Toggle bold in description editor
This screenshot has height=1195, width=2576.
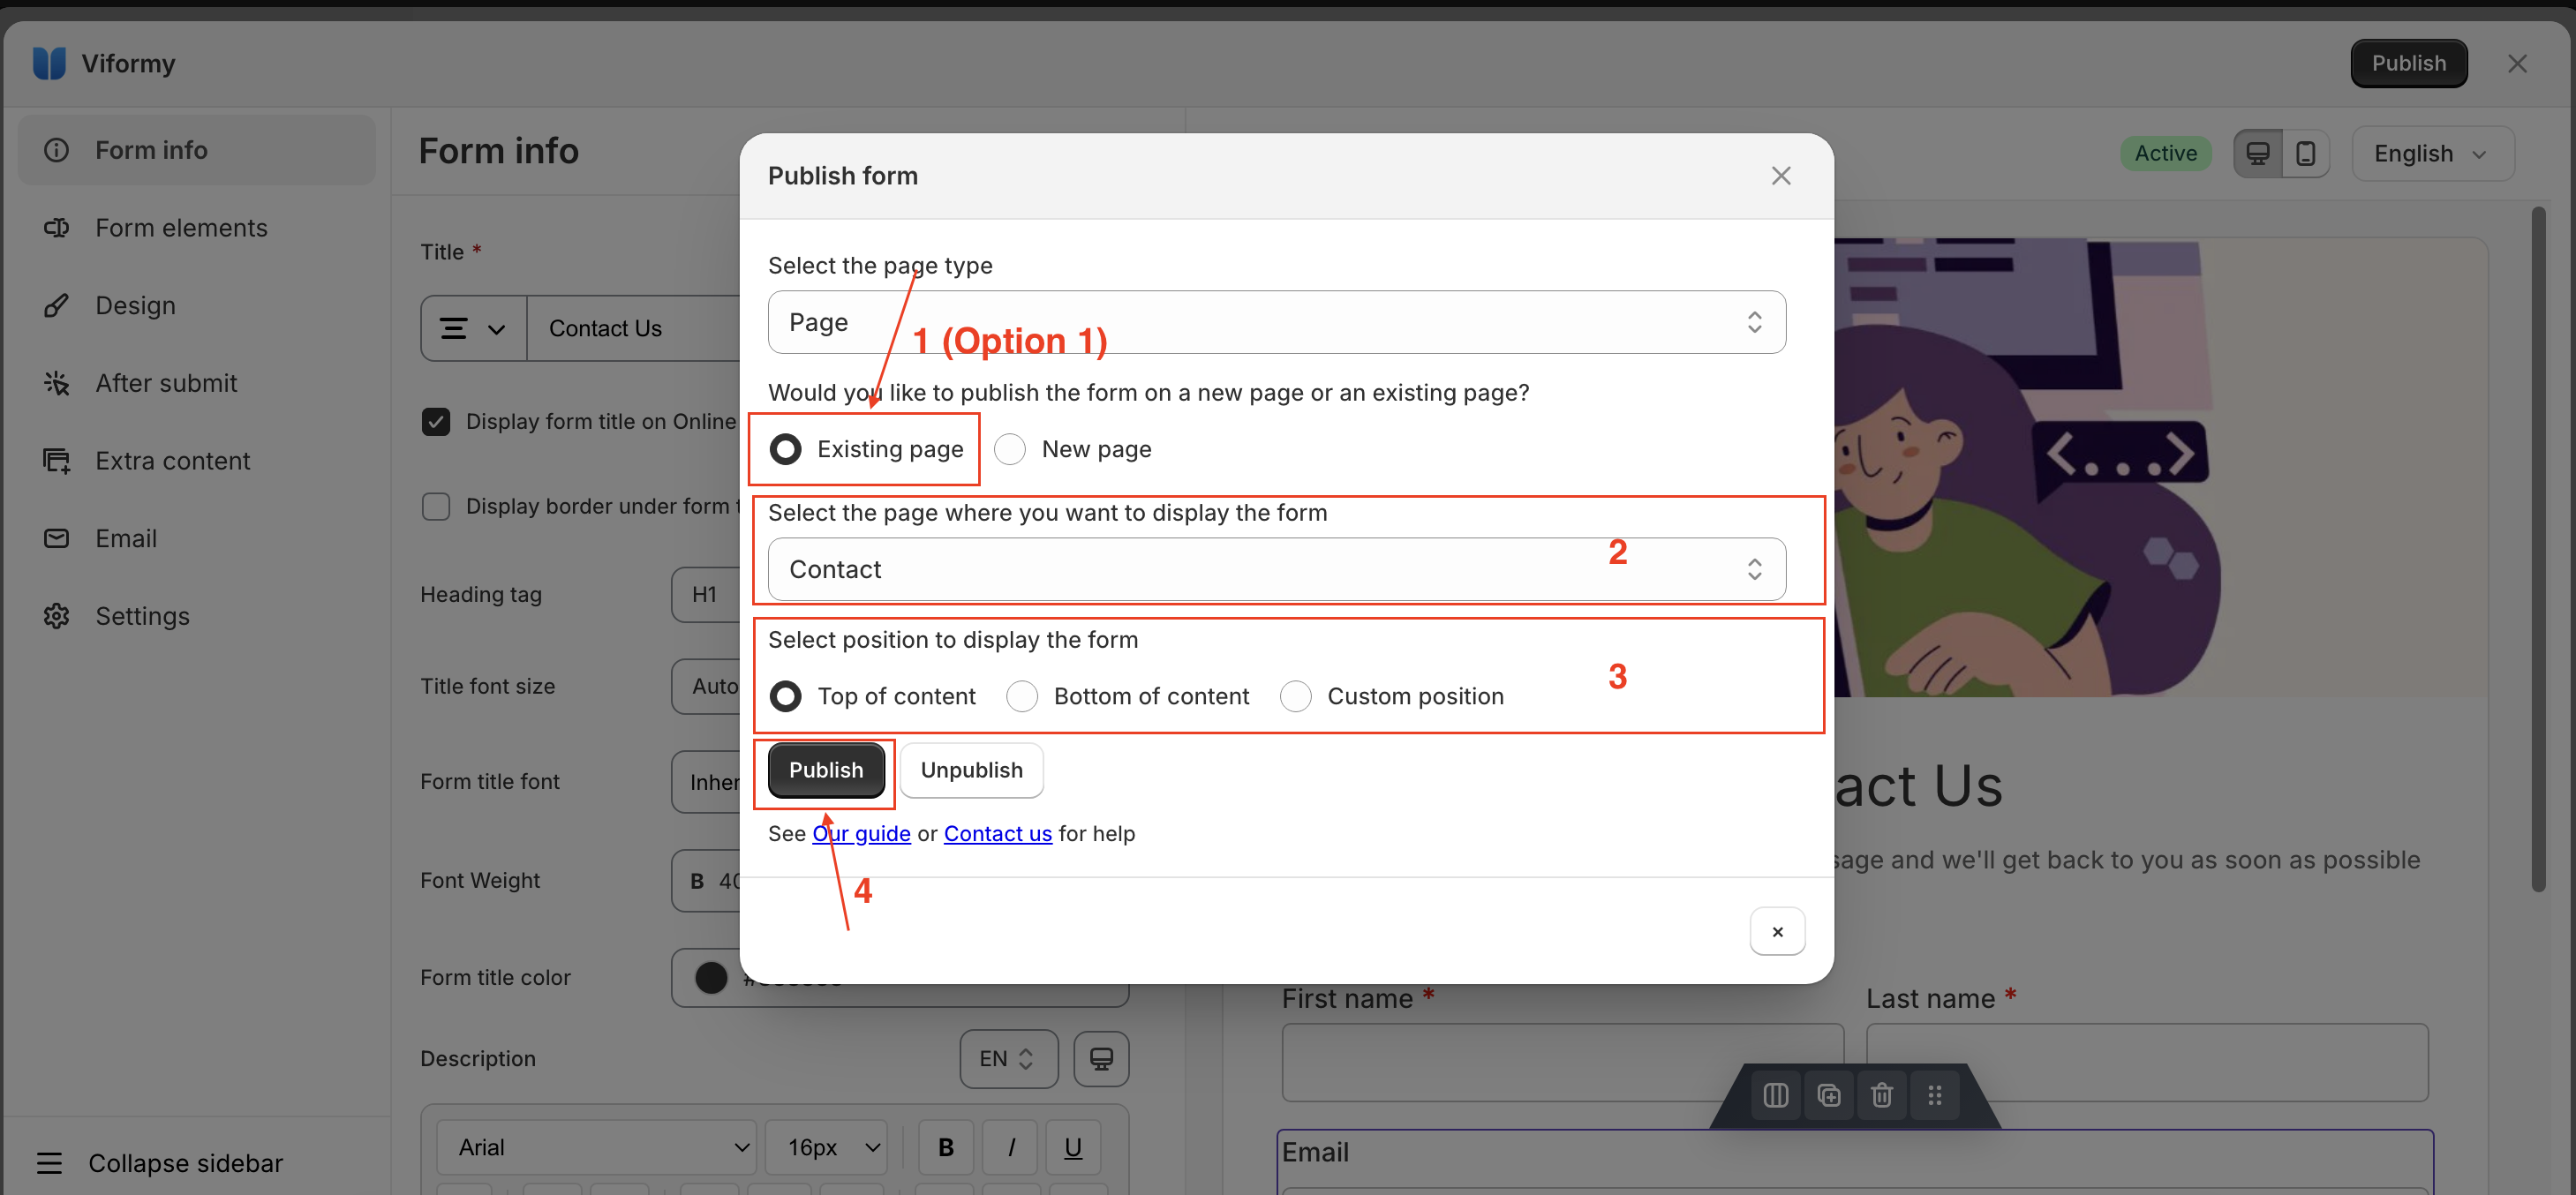coord(945,1147)
